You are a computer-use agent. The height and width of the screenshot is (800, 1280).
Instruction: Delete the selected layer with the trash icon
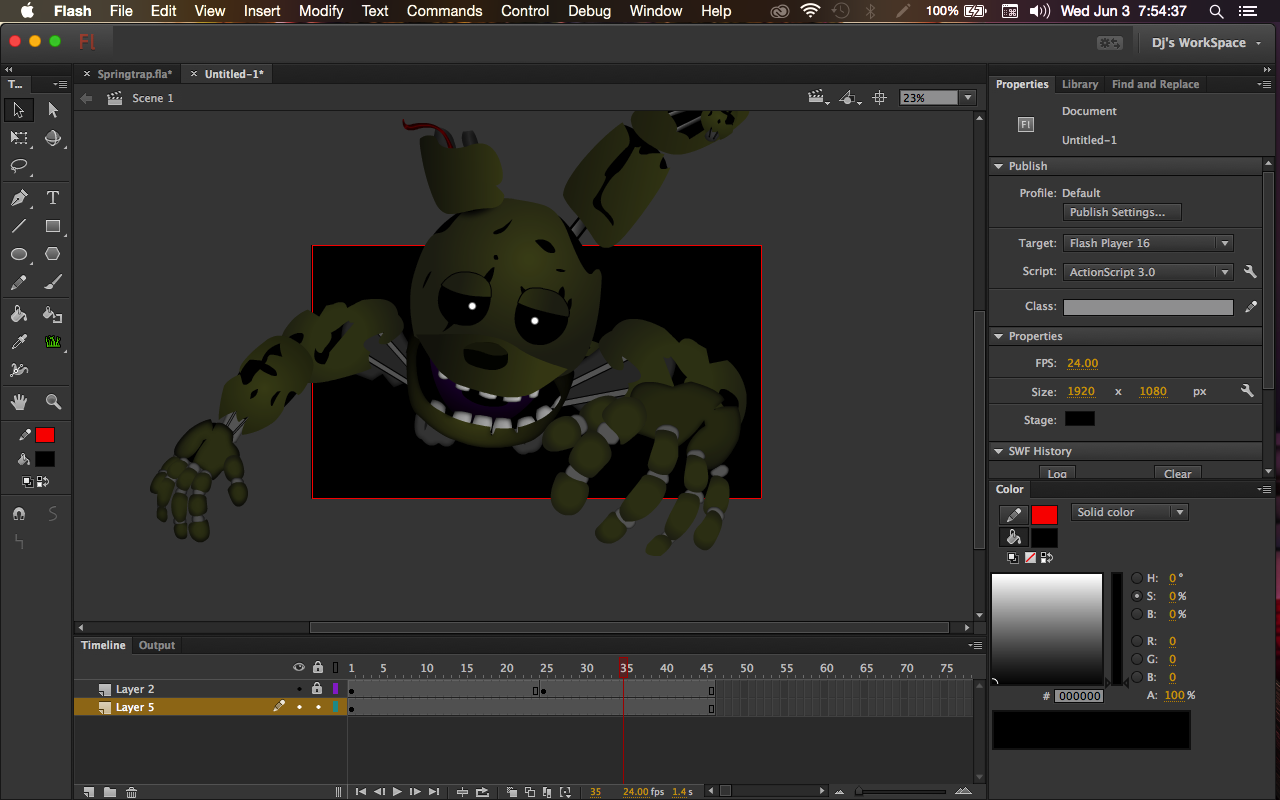132,791
